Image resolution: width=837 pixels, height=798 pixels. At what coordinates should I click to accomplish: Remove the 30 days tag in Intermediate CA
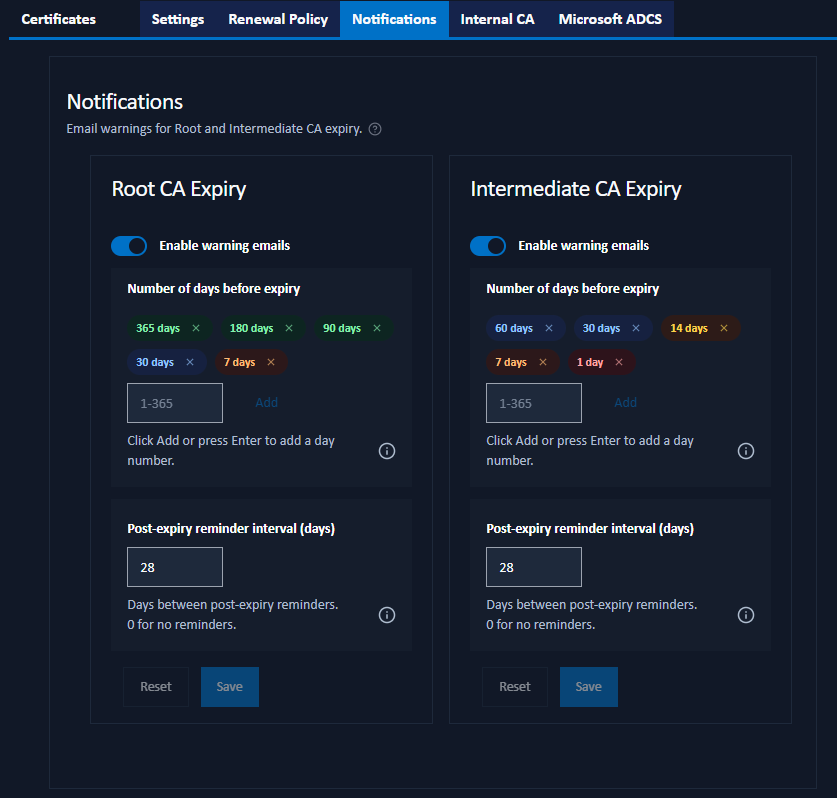coord(636,328)
